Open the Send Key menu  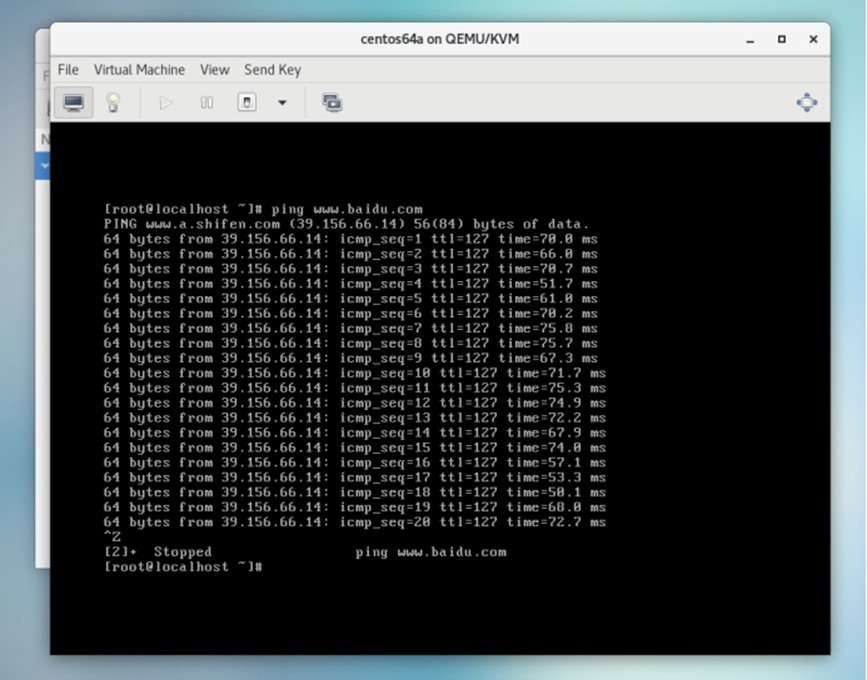[x=273, y=70]
